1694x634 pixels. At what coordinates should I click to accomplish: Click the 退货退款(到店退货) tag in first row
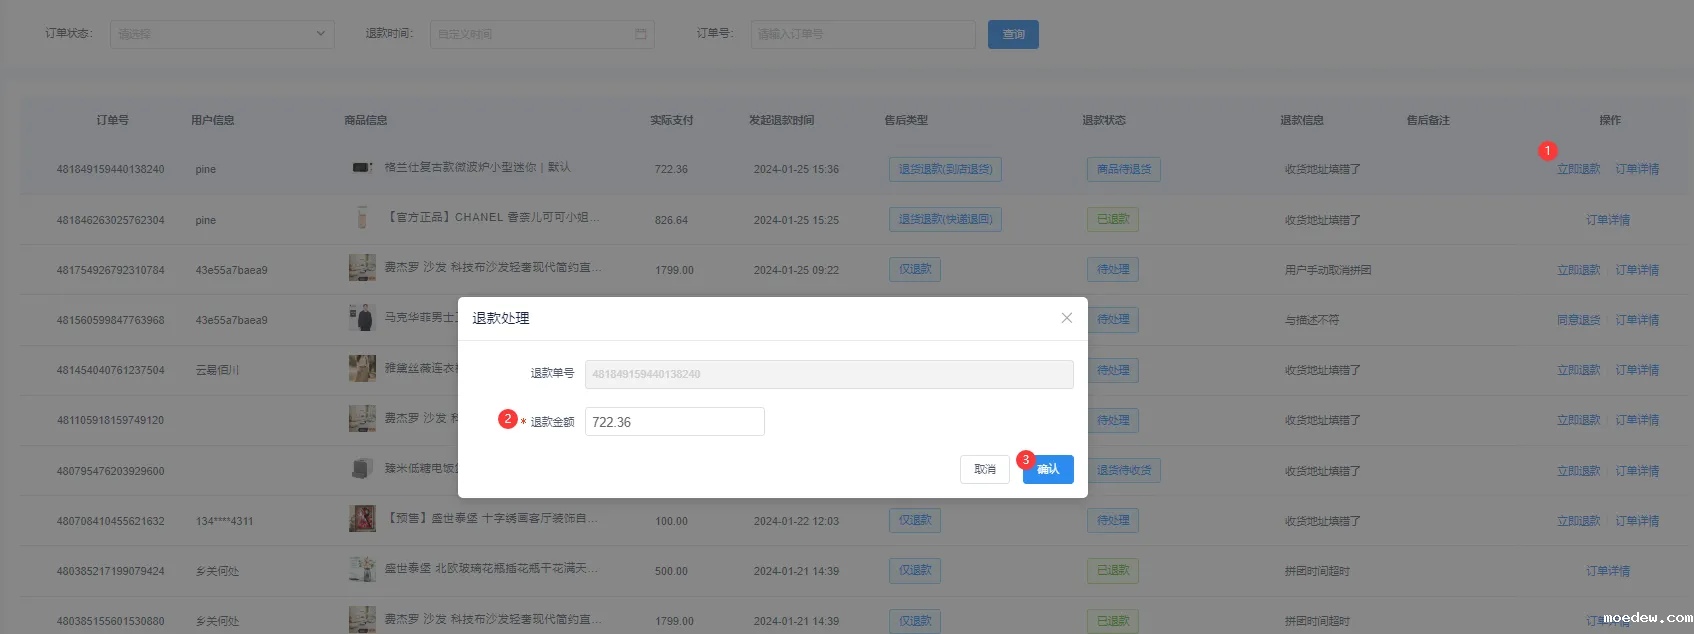[x=945, y=169]
